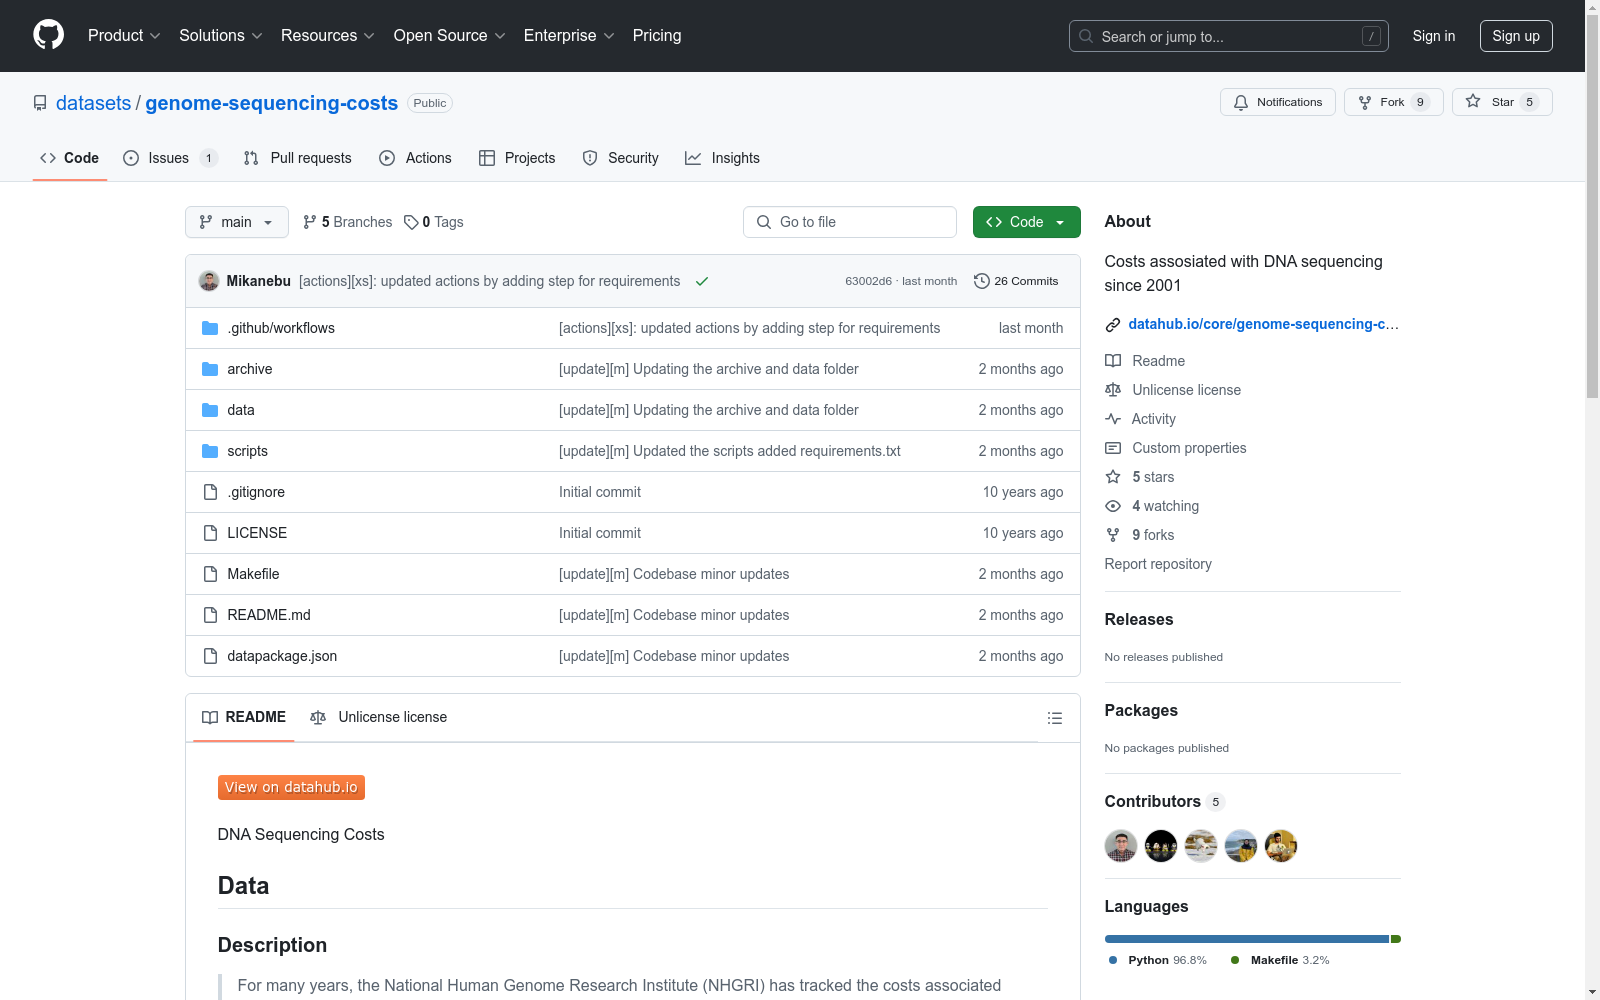Open the GitHub home logo
The height and width of the screenshot is (1000, 1600).
click(48, 35)
